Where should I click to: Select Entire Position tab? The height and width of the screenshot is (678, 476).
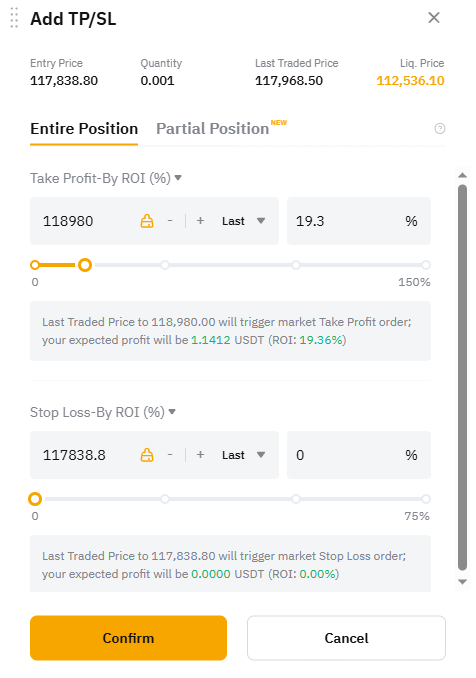84,129
